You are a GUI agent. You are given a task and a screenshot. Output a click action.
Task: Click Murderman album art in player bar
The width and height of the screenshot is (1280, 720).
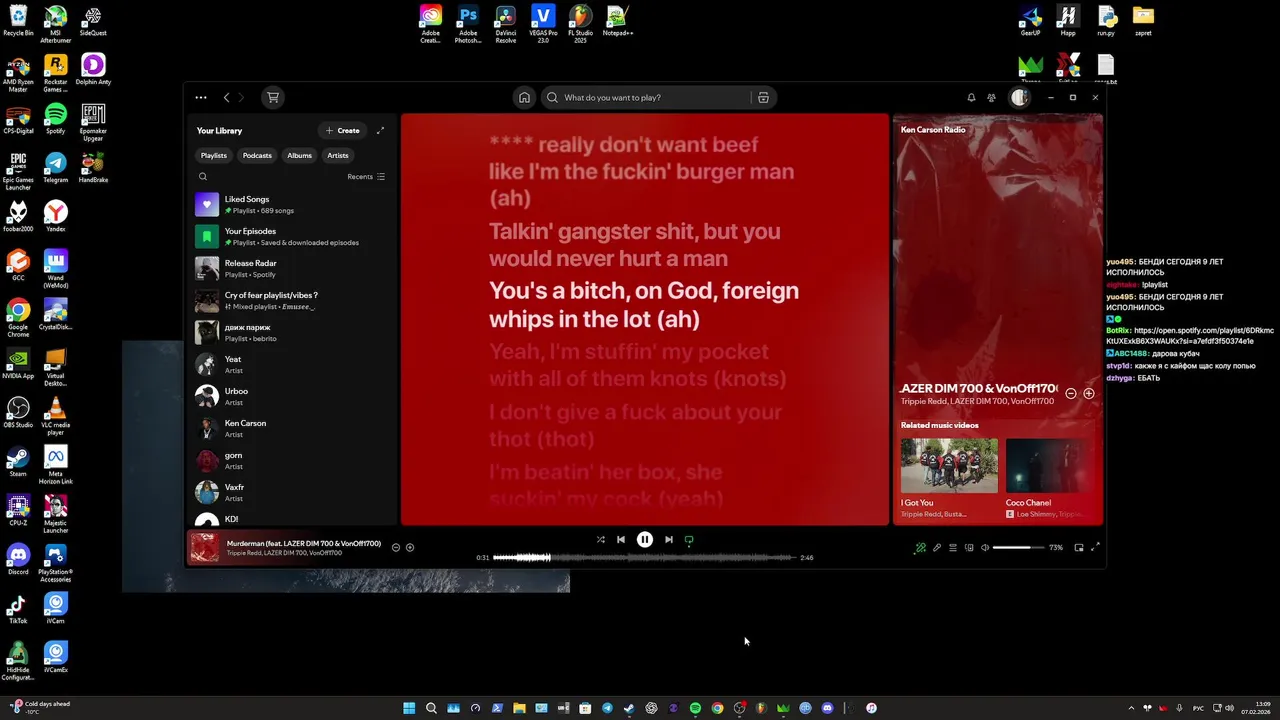(205, 548)
